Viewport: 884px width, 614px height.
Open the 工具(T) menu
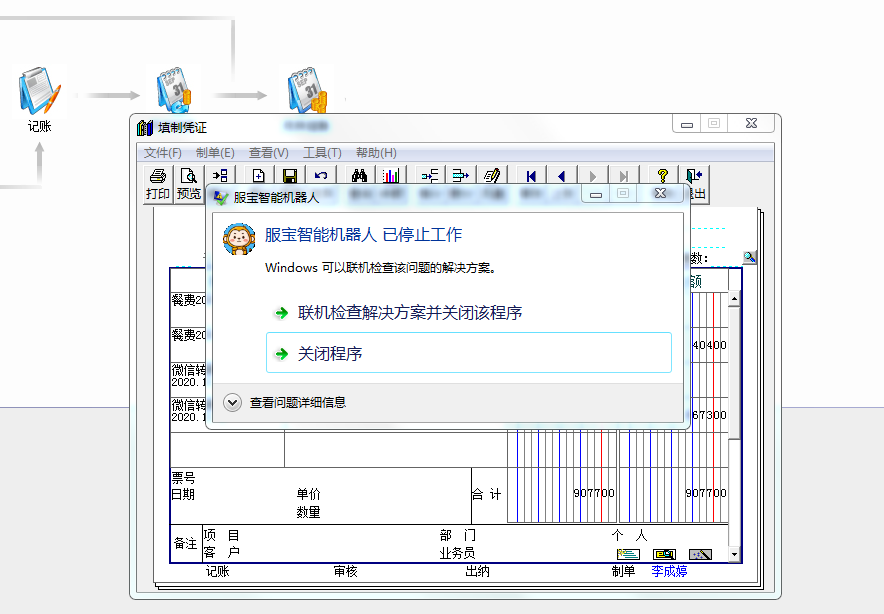[x=322, y=153]
